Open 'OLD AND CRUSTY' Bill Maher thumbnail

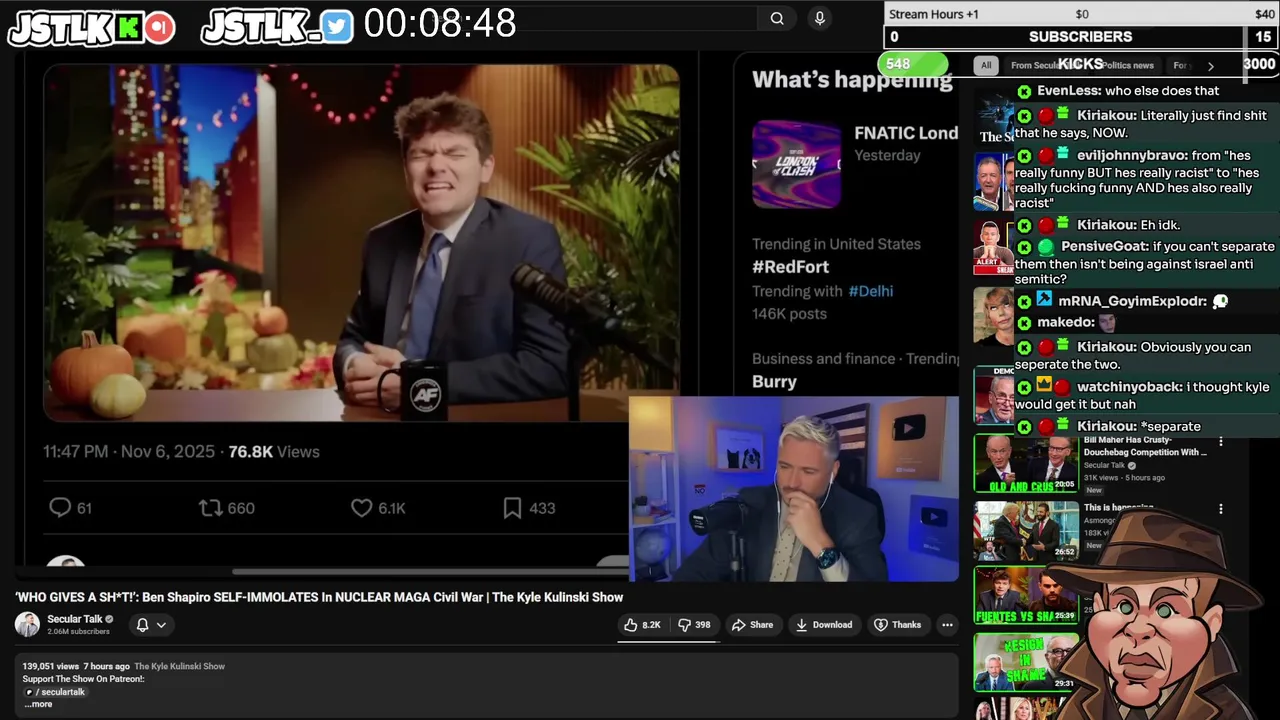(x=1026, y=463)
